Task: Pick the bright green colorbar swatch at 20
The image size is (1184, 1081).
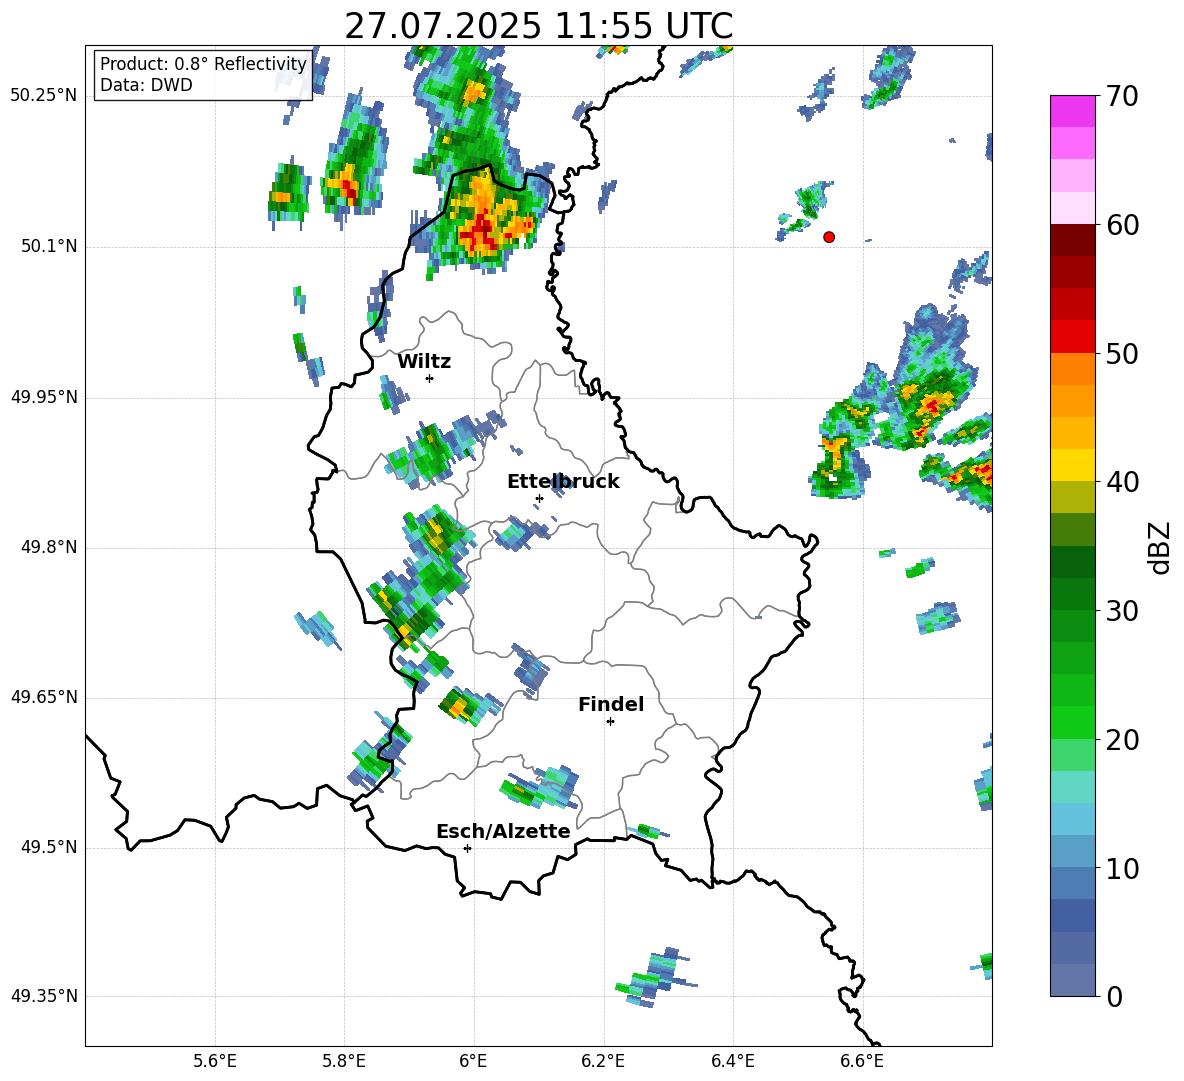Action: pyautogui.click(x=1073, y=722)
